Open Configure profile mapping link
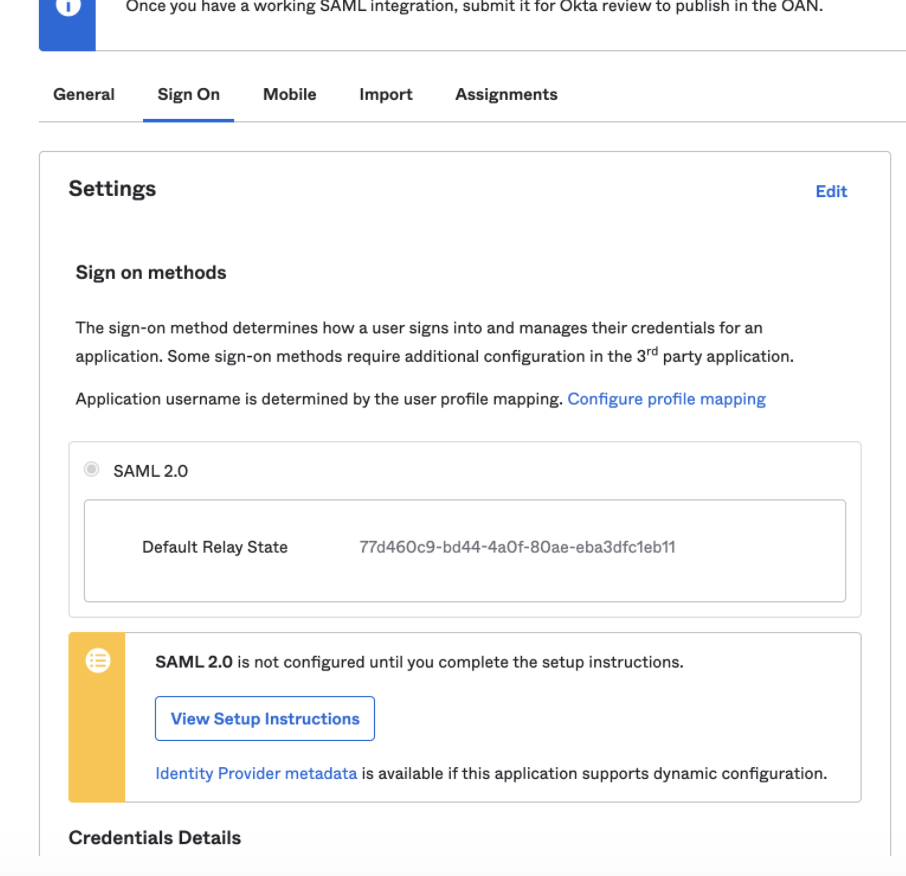 666,399
